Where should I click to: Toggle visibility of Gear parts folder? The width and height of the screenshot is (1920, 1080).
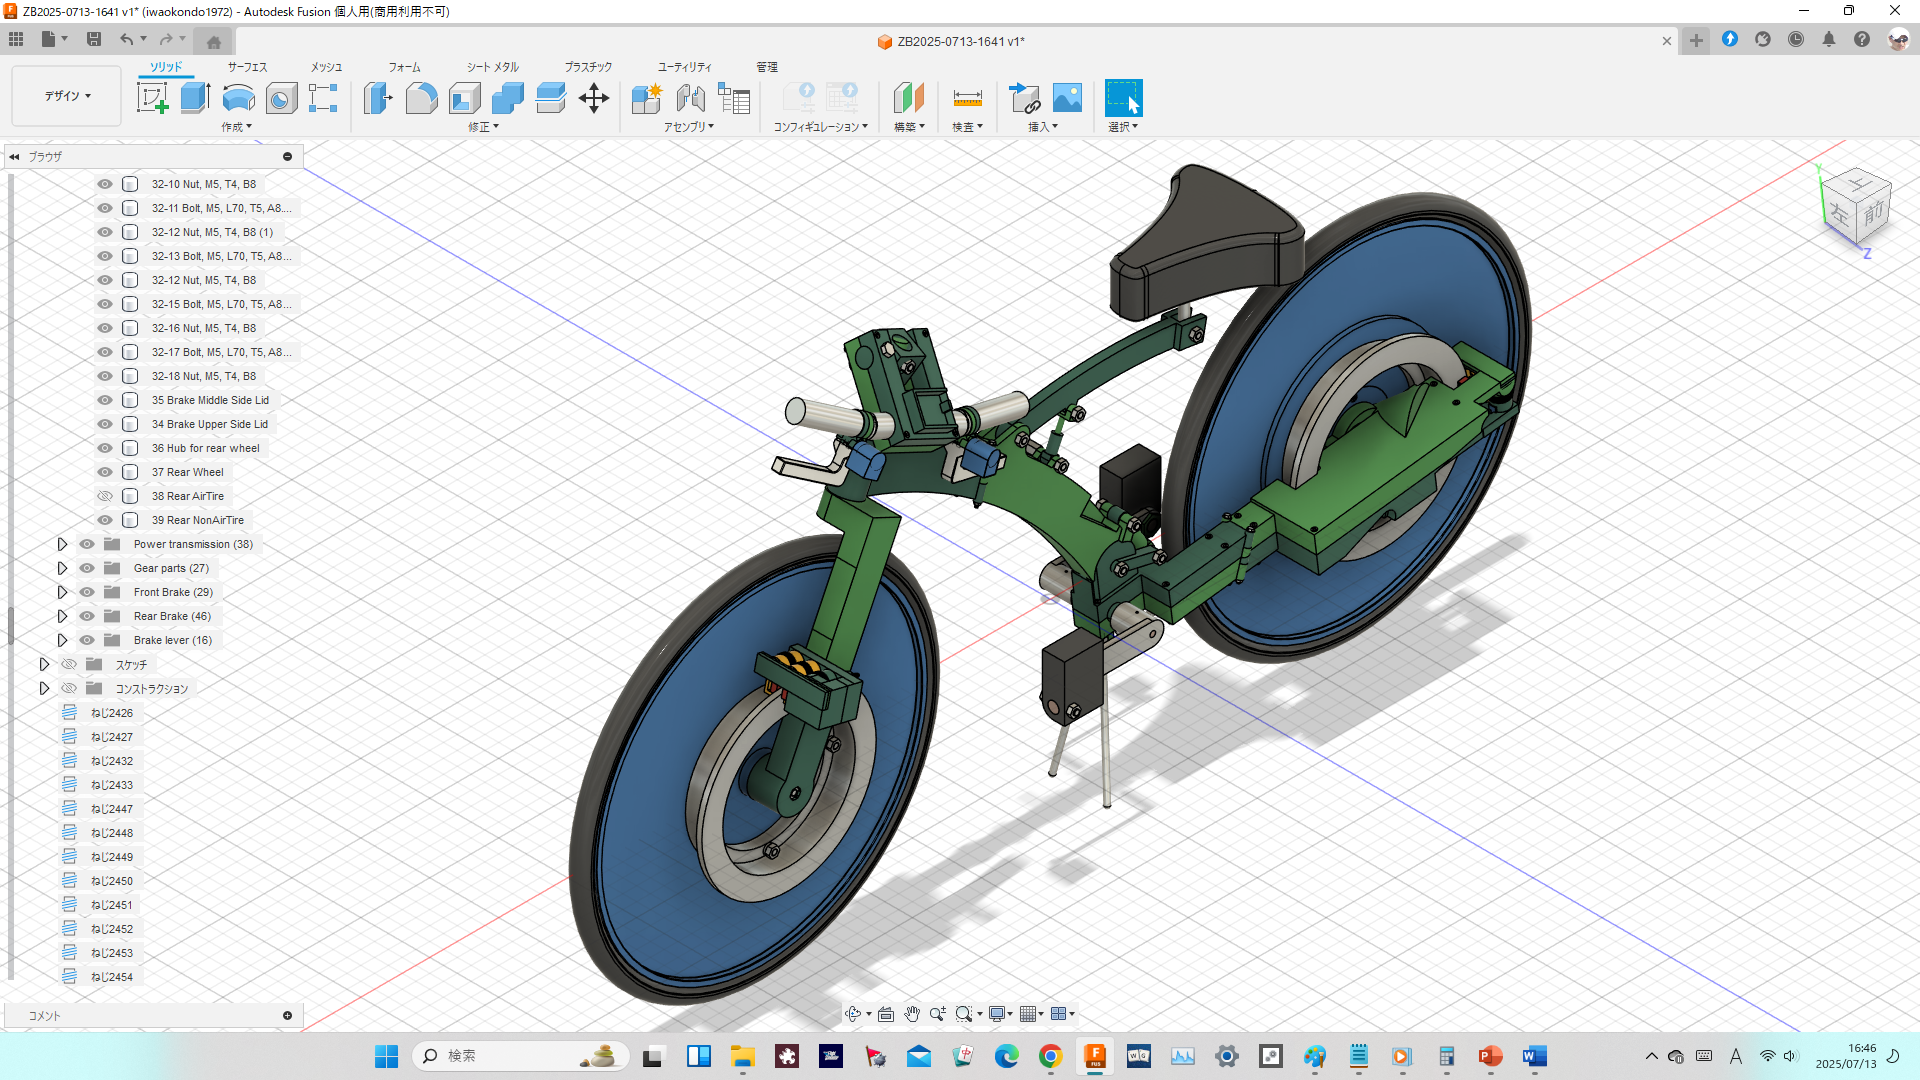point(87,568)
